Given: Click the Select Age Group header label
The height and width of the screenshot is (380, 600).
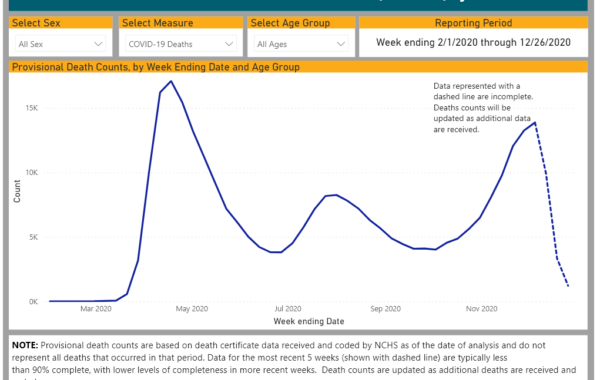Looking at the screenshot, I should pos(290,23).
